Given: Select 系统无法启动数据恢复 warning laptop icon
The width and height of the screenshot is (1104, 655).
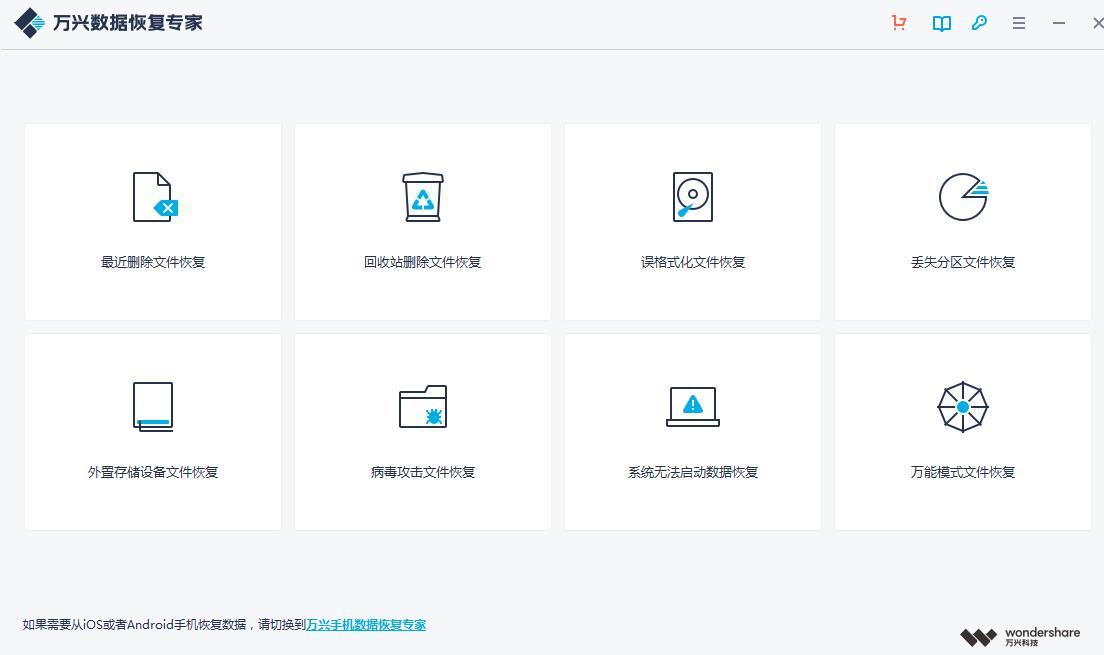Looking at the screenshot, I should [692, 406].
